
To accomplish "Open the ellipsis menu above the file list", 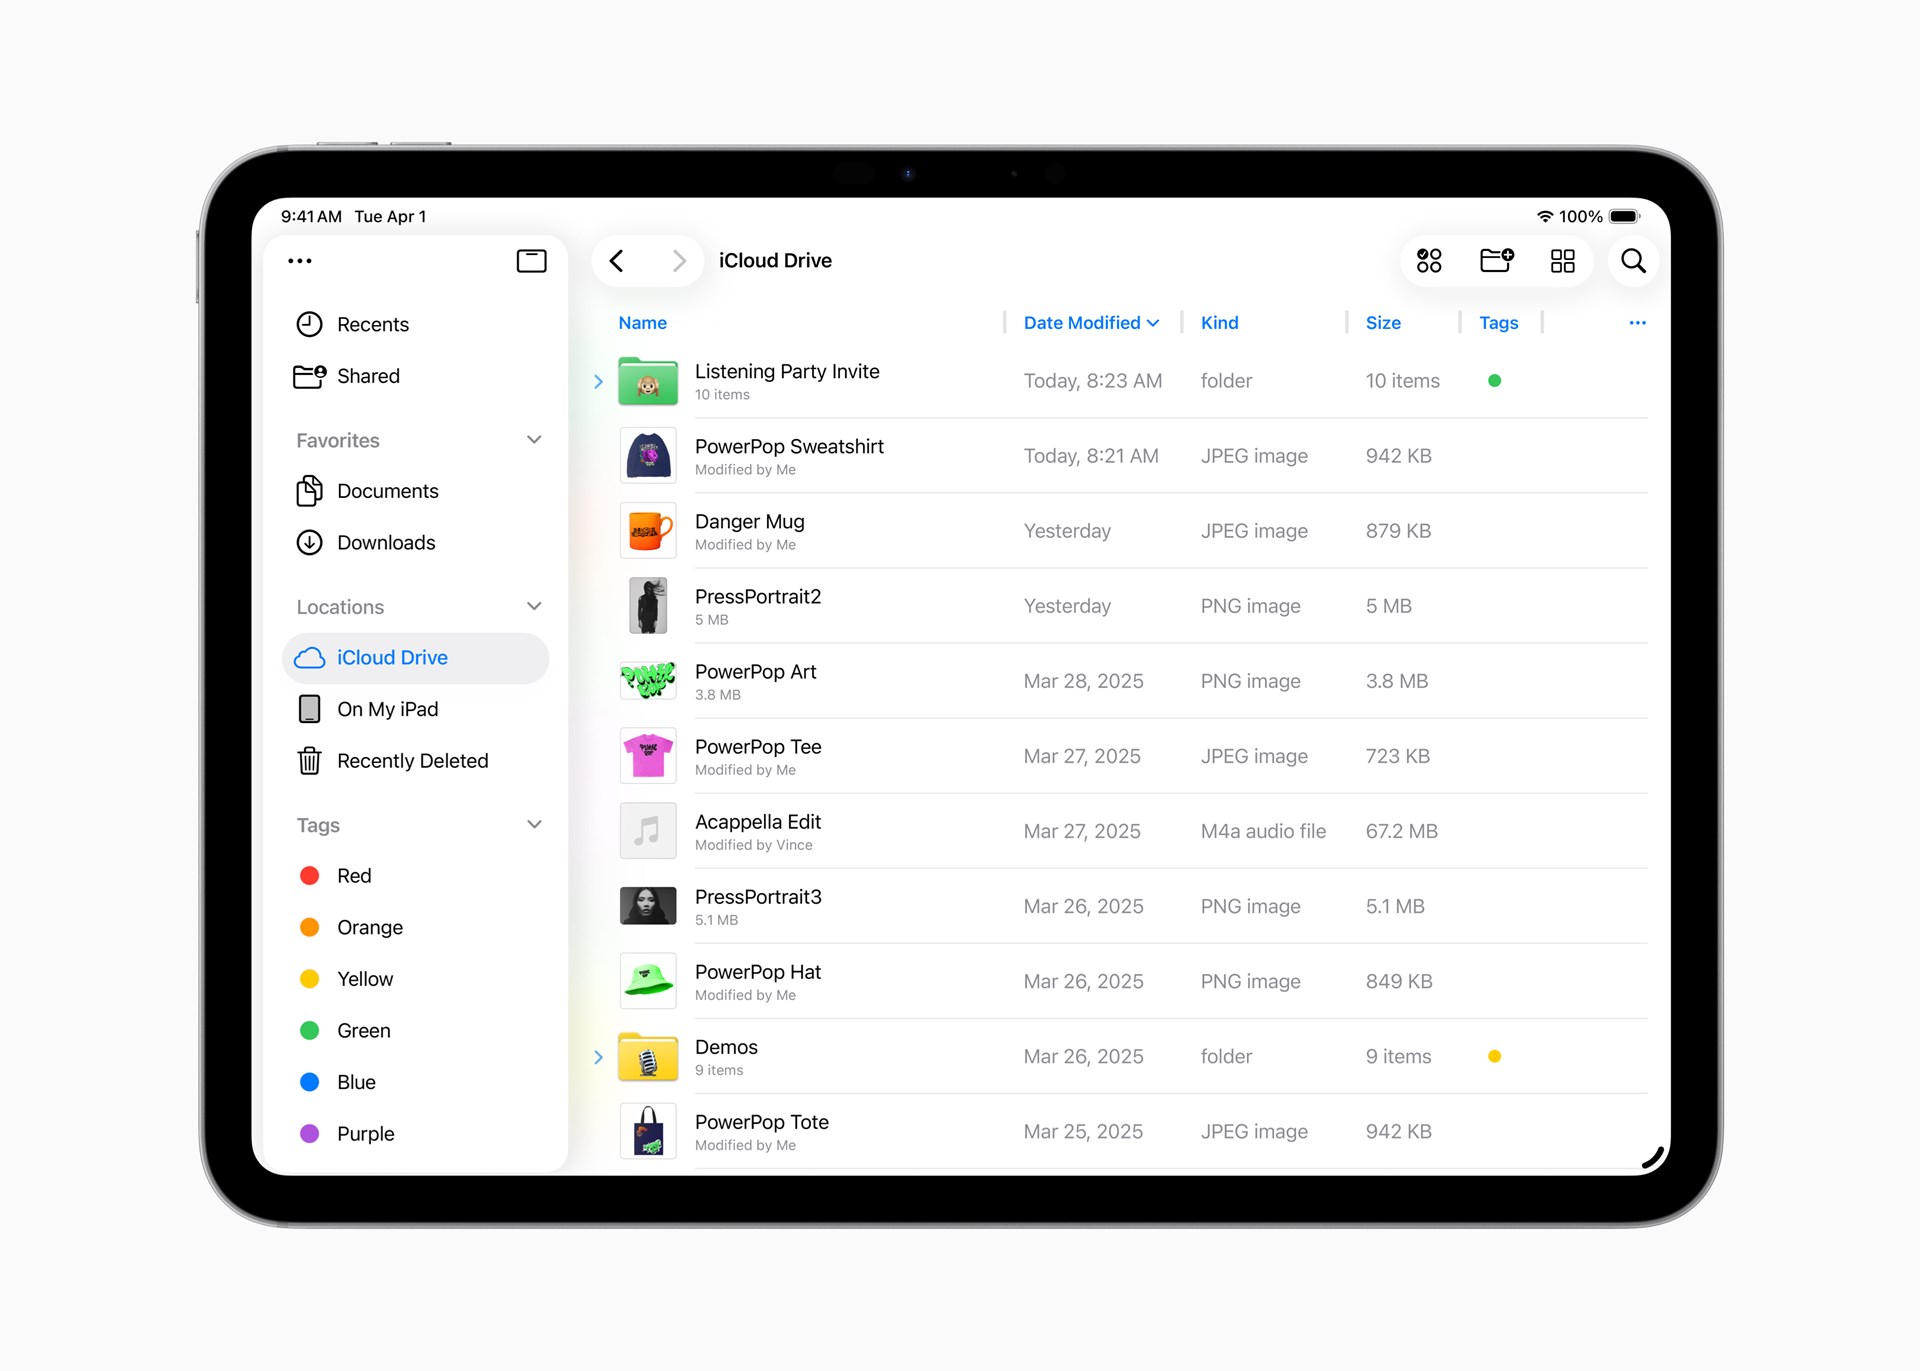I will [x=1637, y=322].
